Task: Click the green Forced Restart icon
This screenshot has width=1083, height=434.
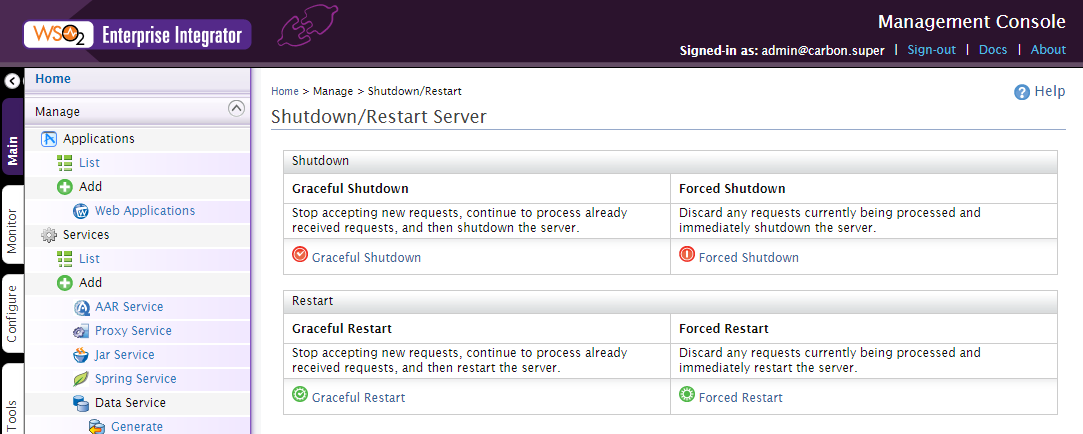Action: pos(687,395)
